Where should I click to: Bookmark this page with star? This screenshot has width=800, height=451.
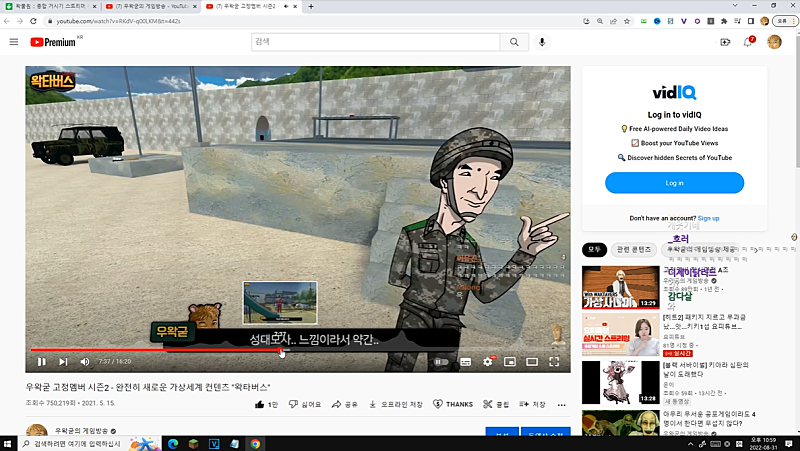point(627,21)
